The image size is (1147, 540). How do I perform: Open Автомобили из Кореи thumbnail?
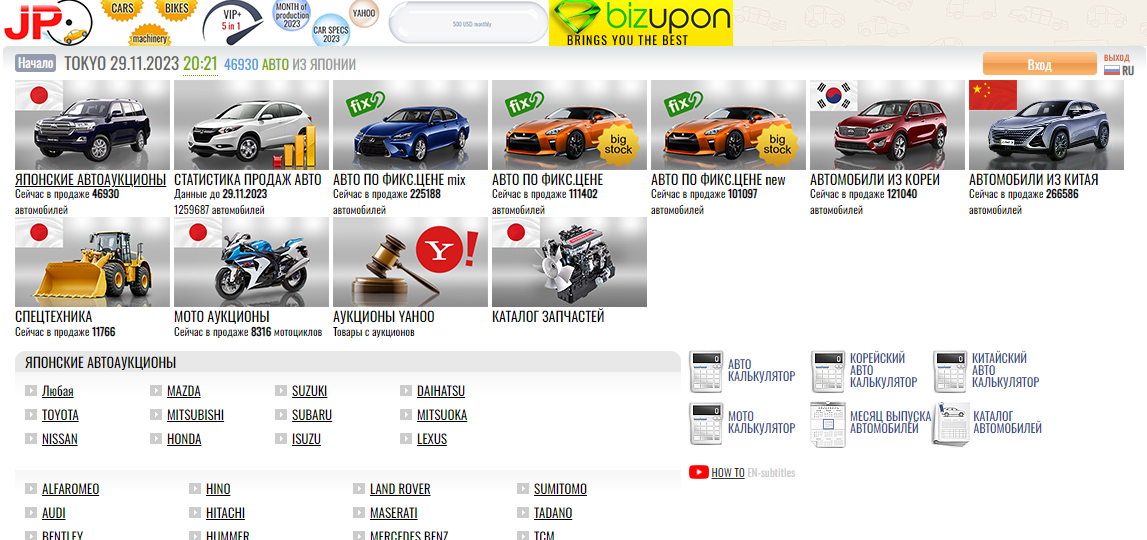coord(887,125)
